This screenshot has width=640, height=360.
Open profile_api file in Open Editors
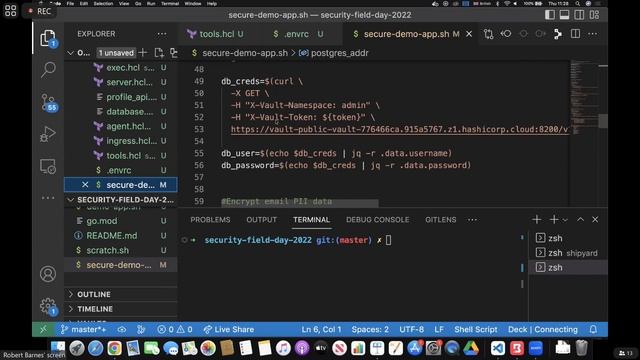pyautogui.click(x=121, y=97)
